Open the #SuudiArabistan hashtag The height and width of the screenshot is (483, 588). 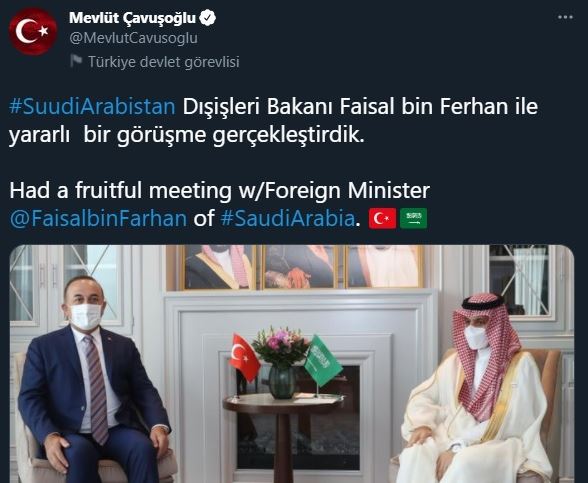(92, 106)
